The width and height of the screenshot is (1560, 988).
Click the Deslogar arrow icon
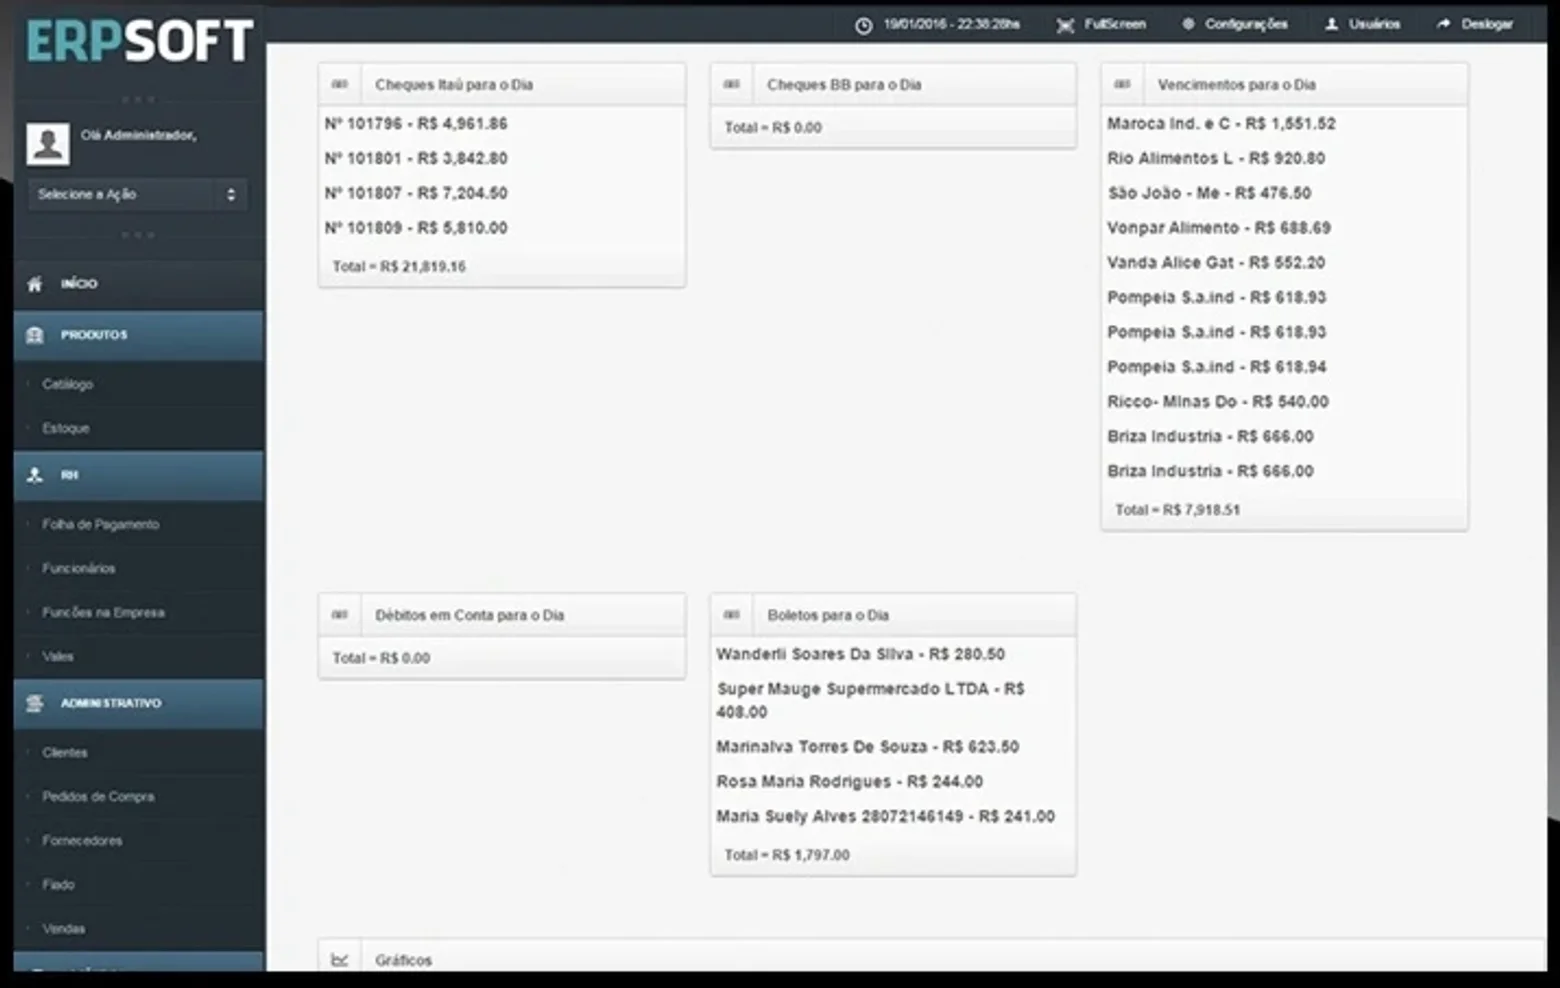click(1443, 24)
